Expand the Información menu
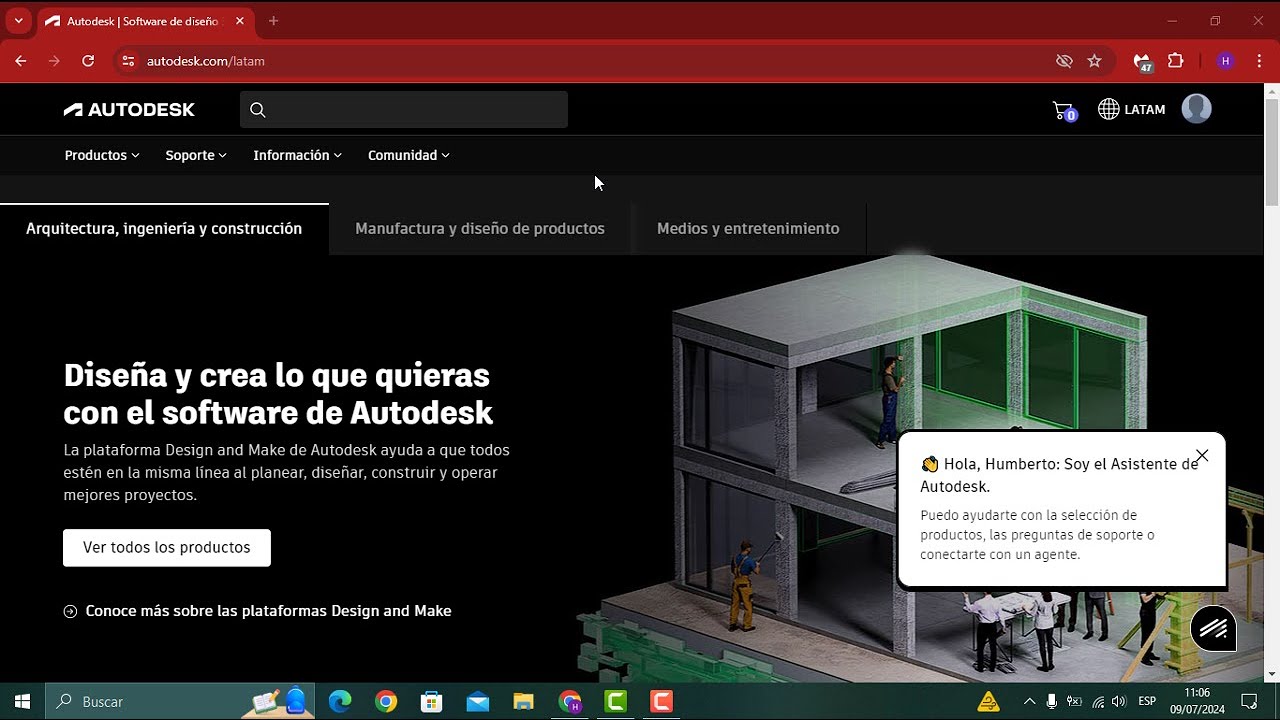 [298, 155]
